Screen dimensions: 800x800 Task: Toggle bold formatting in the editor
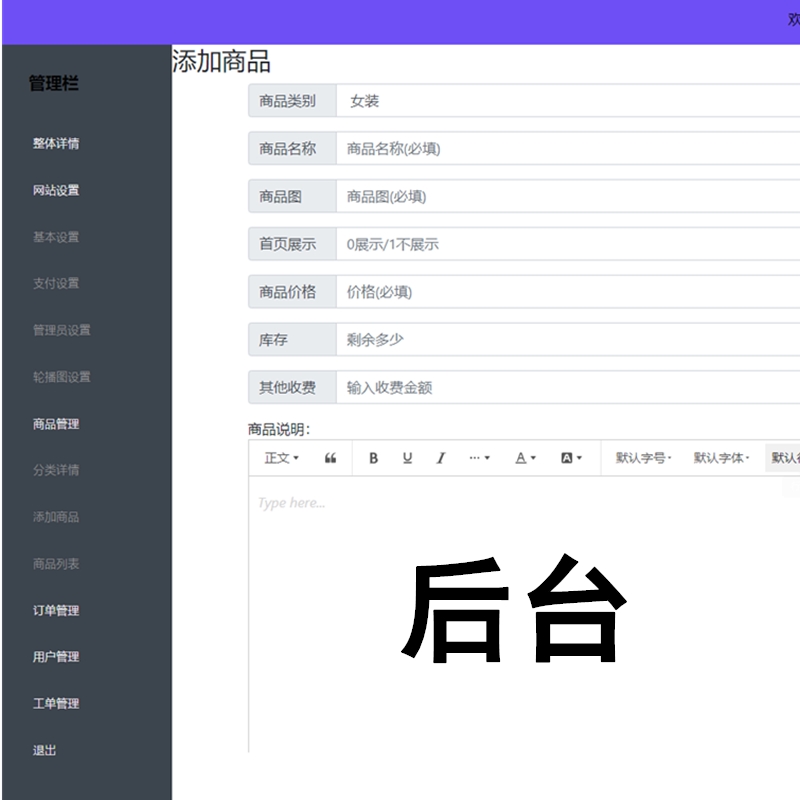tap(374, 458)
